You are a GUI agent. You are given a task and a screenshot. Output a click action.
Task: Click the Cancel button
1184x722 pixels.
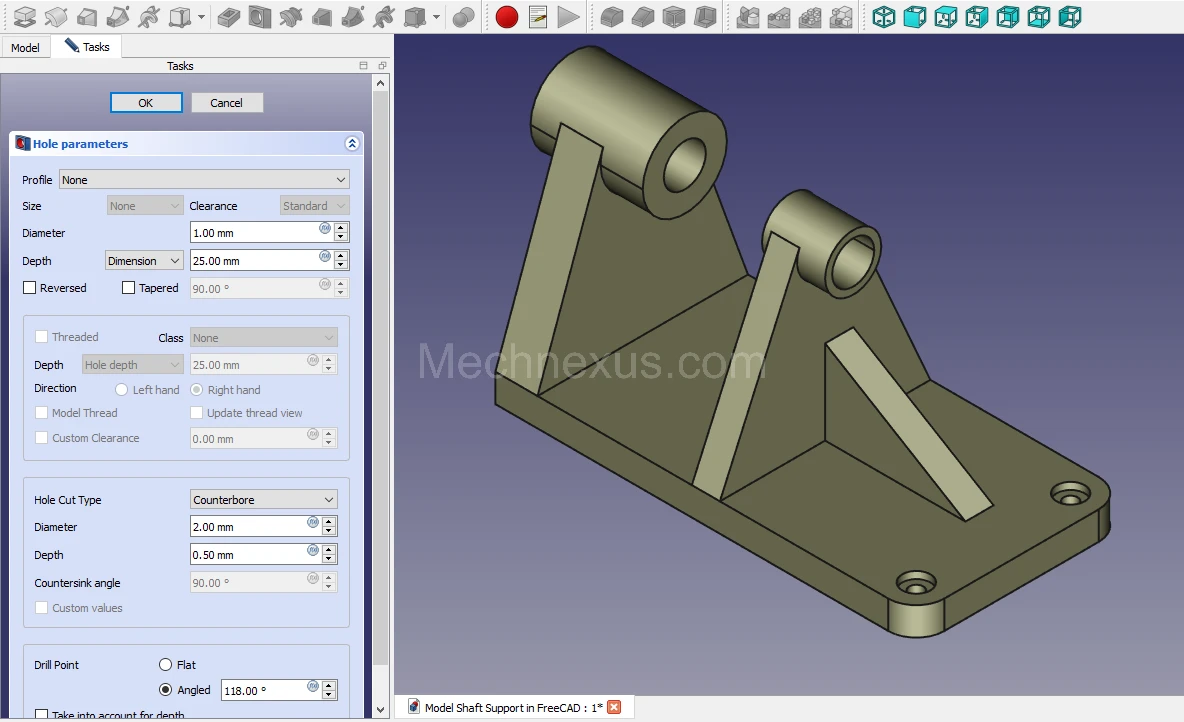coord(226,103)
